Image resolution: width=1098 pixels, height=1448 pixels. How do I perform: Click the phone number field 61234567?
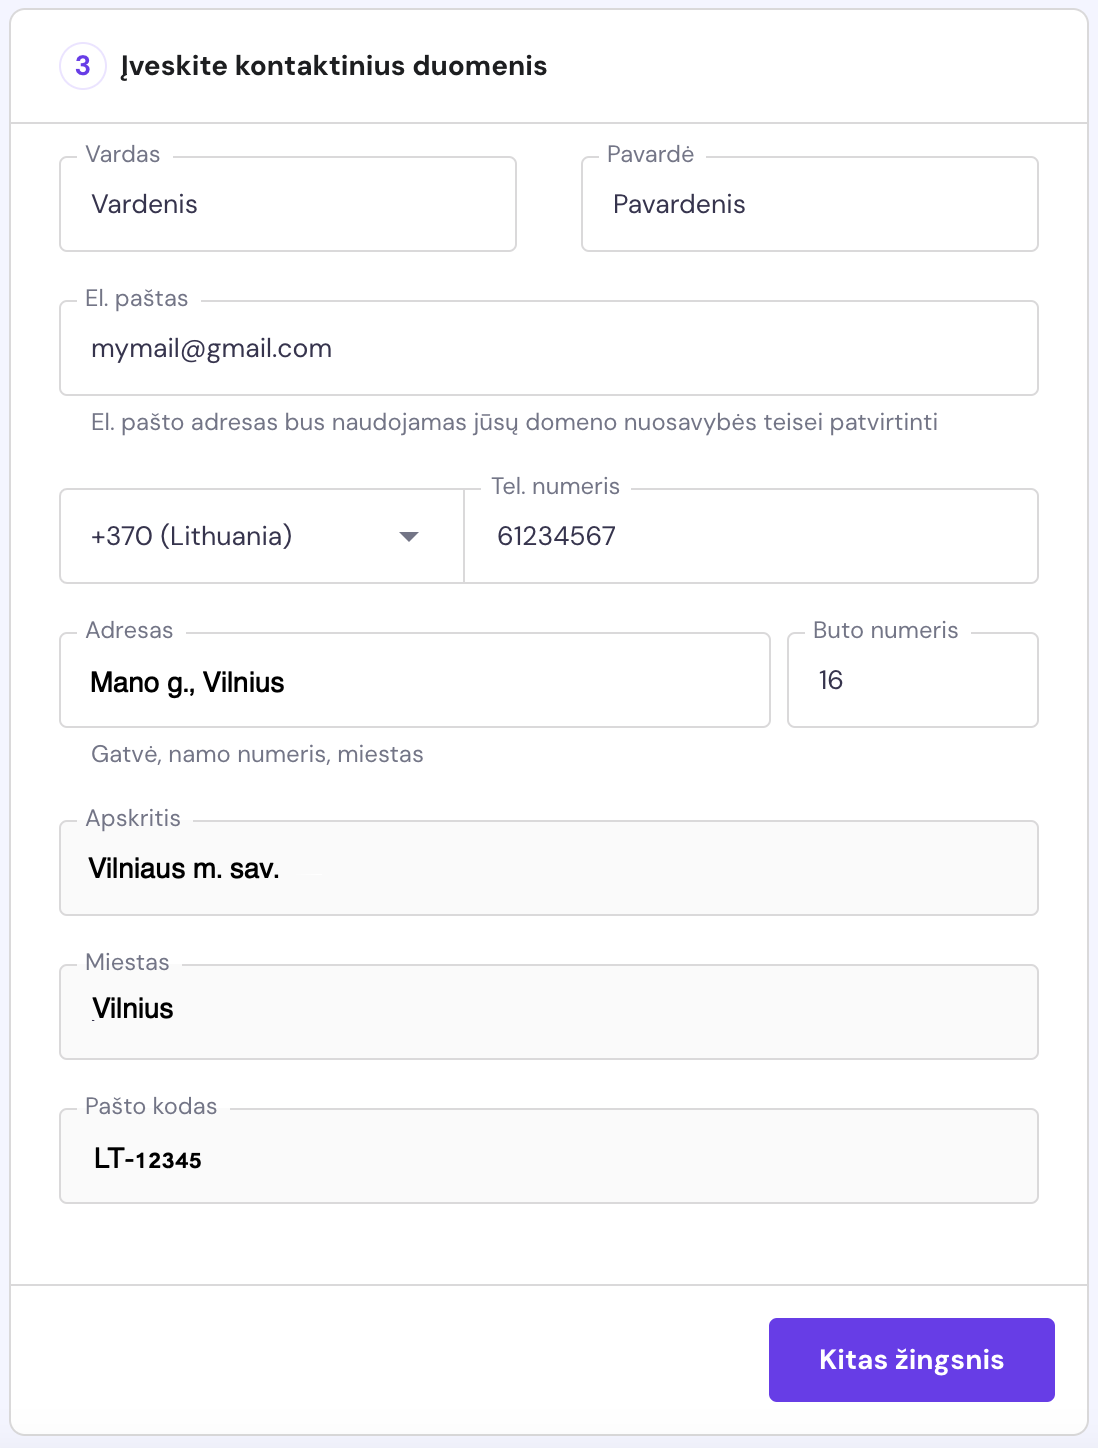[x=750, y=537]
